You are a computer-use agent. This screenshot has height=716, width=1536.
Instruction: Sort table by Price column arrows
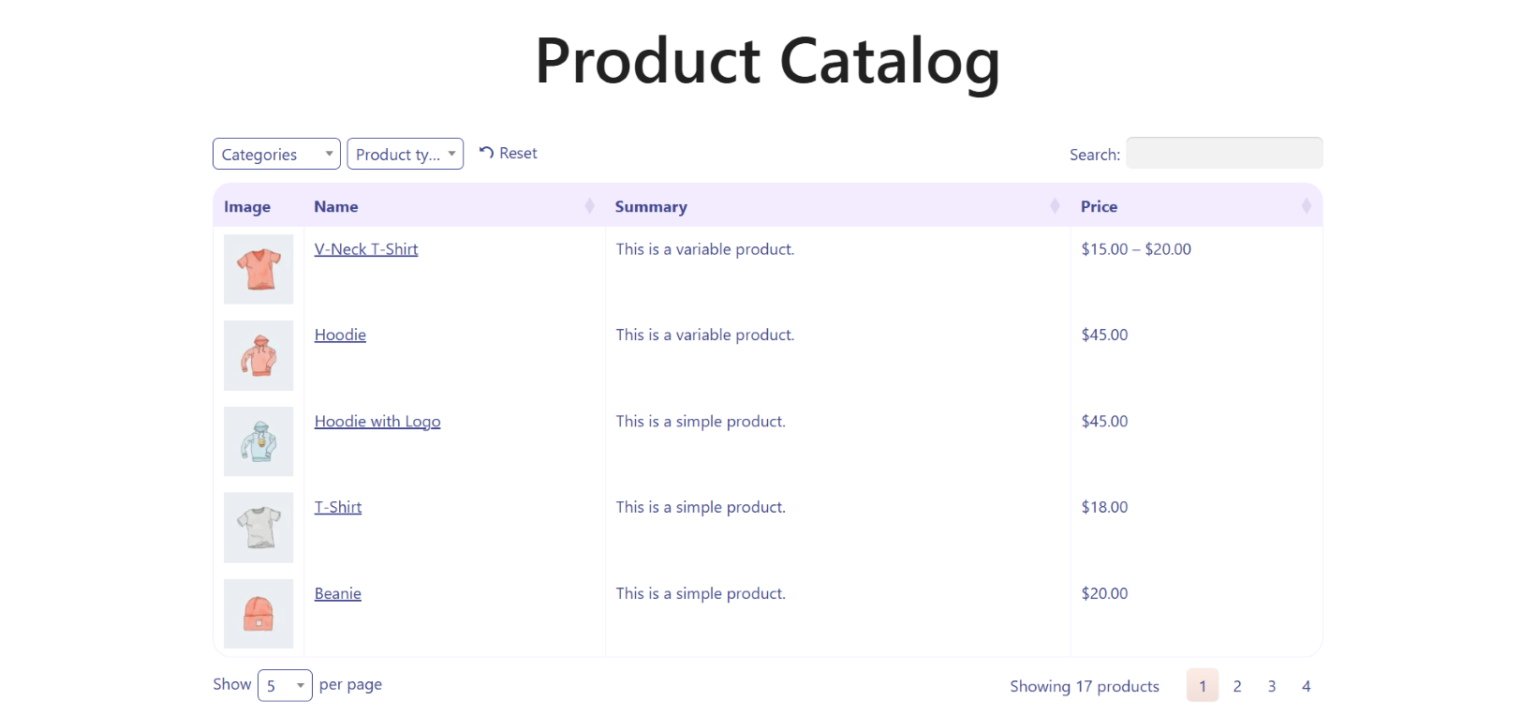(1306, 206)
